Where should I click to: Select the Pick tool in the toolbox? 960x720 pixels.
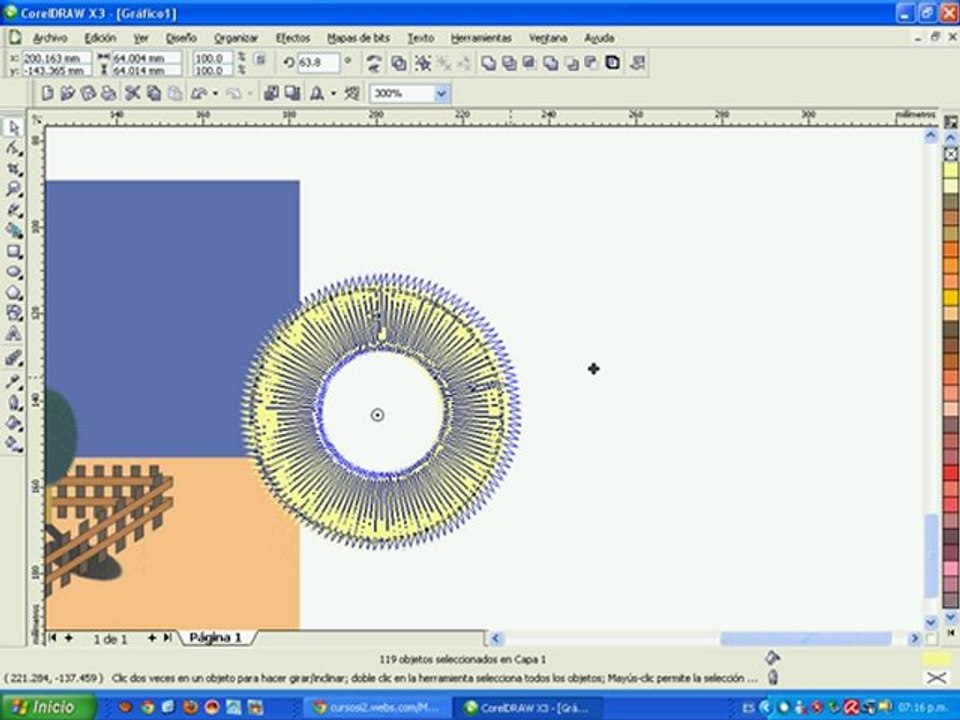(x=13, y=128)
